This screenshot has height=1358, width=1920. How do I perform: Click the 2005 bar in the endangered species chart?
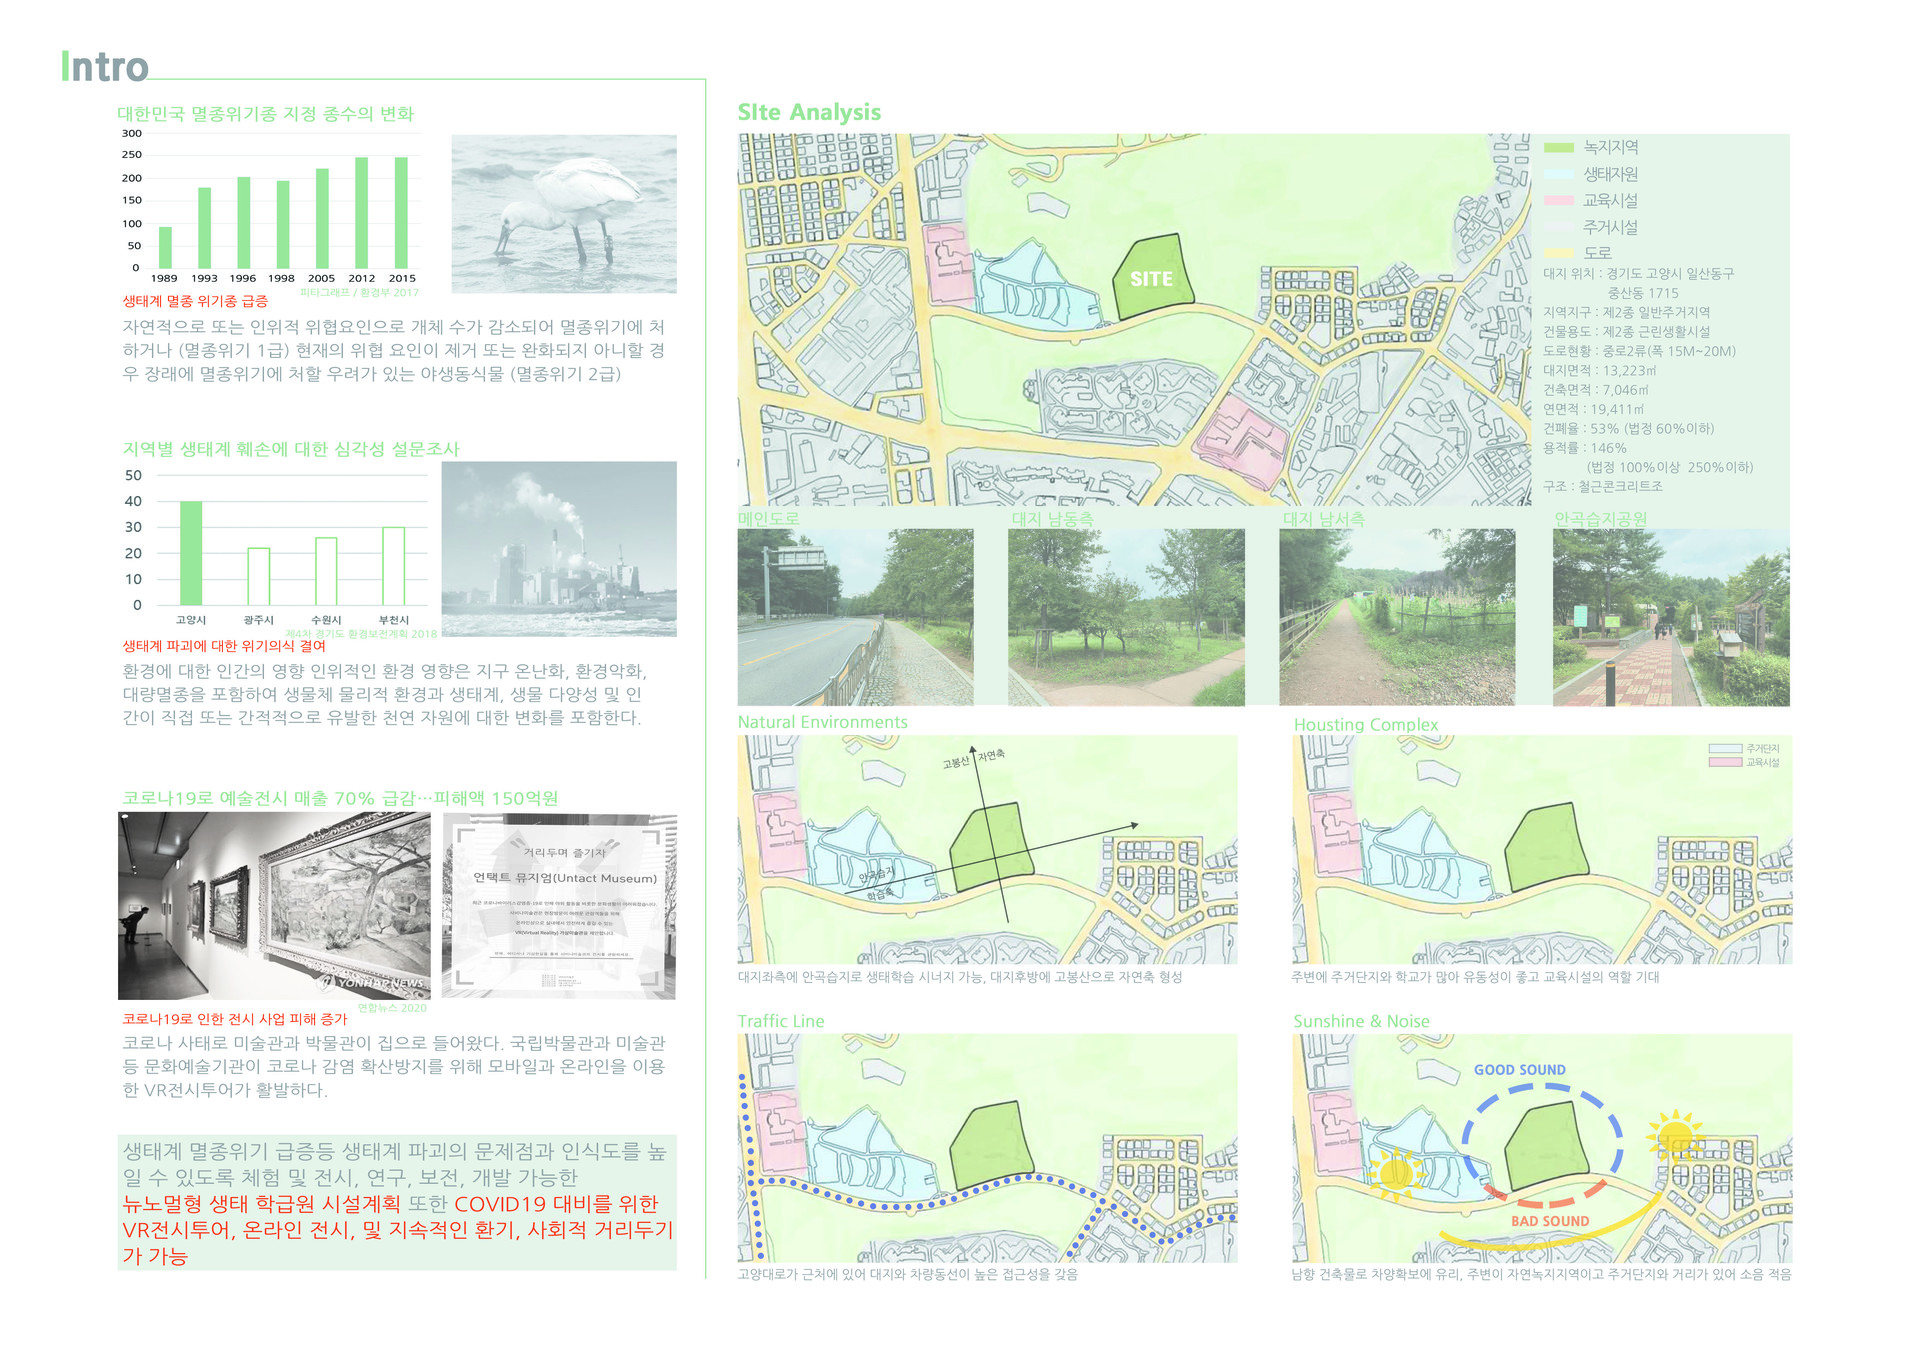tap(322, 218)
